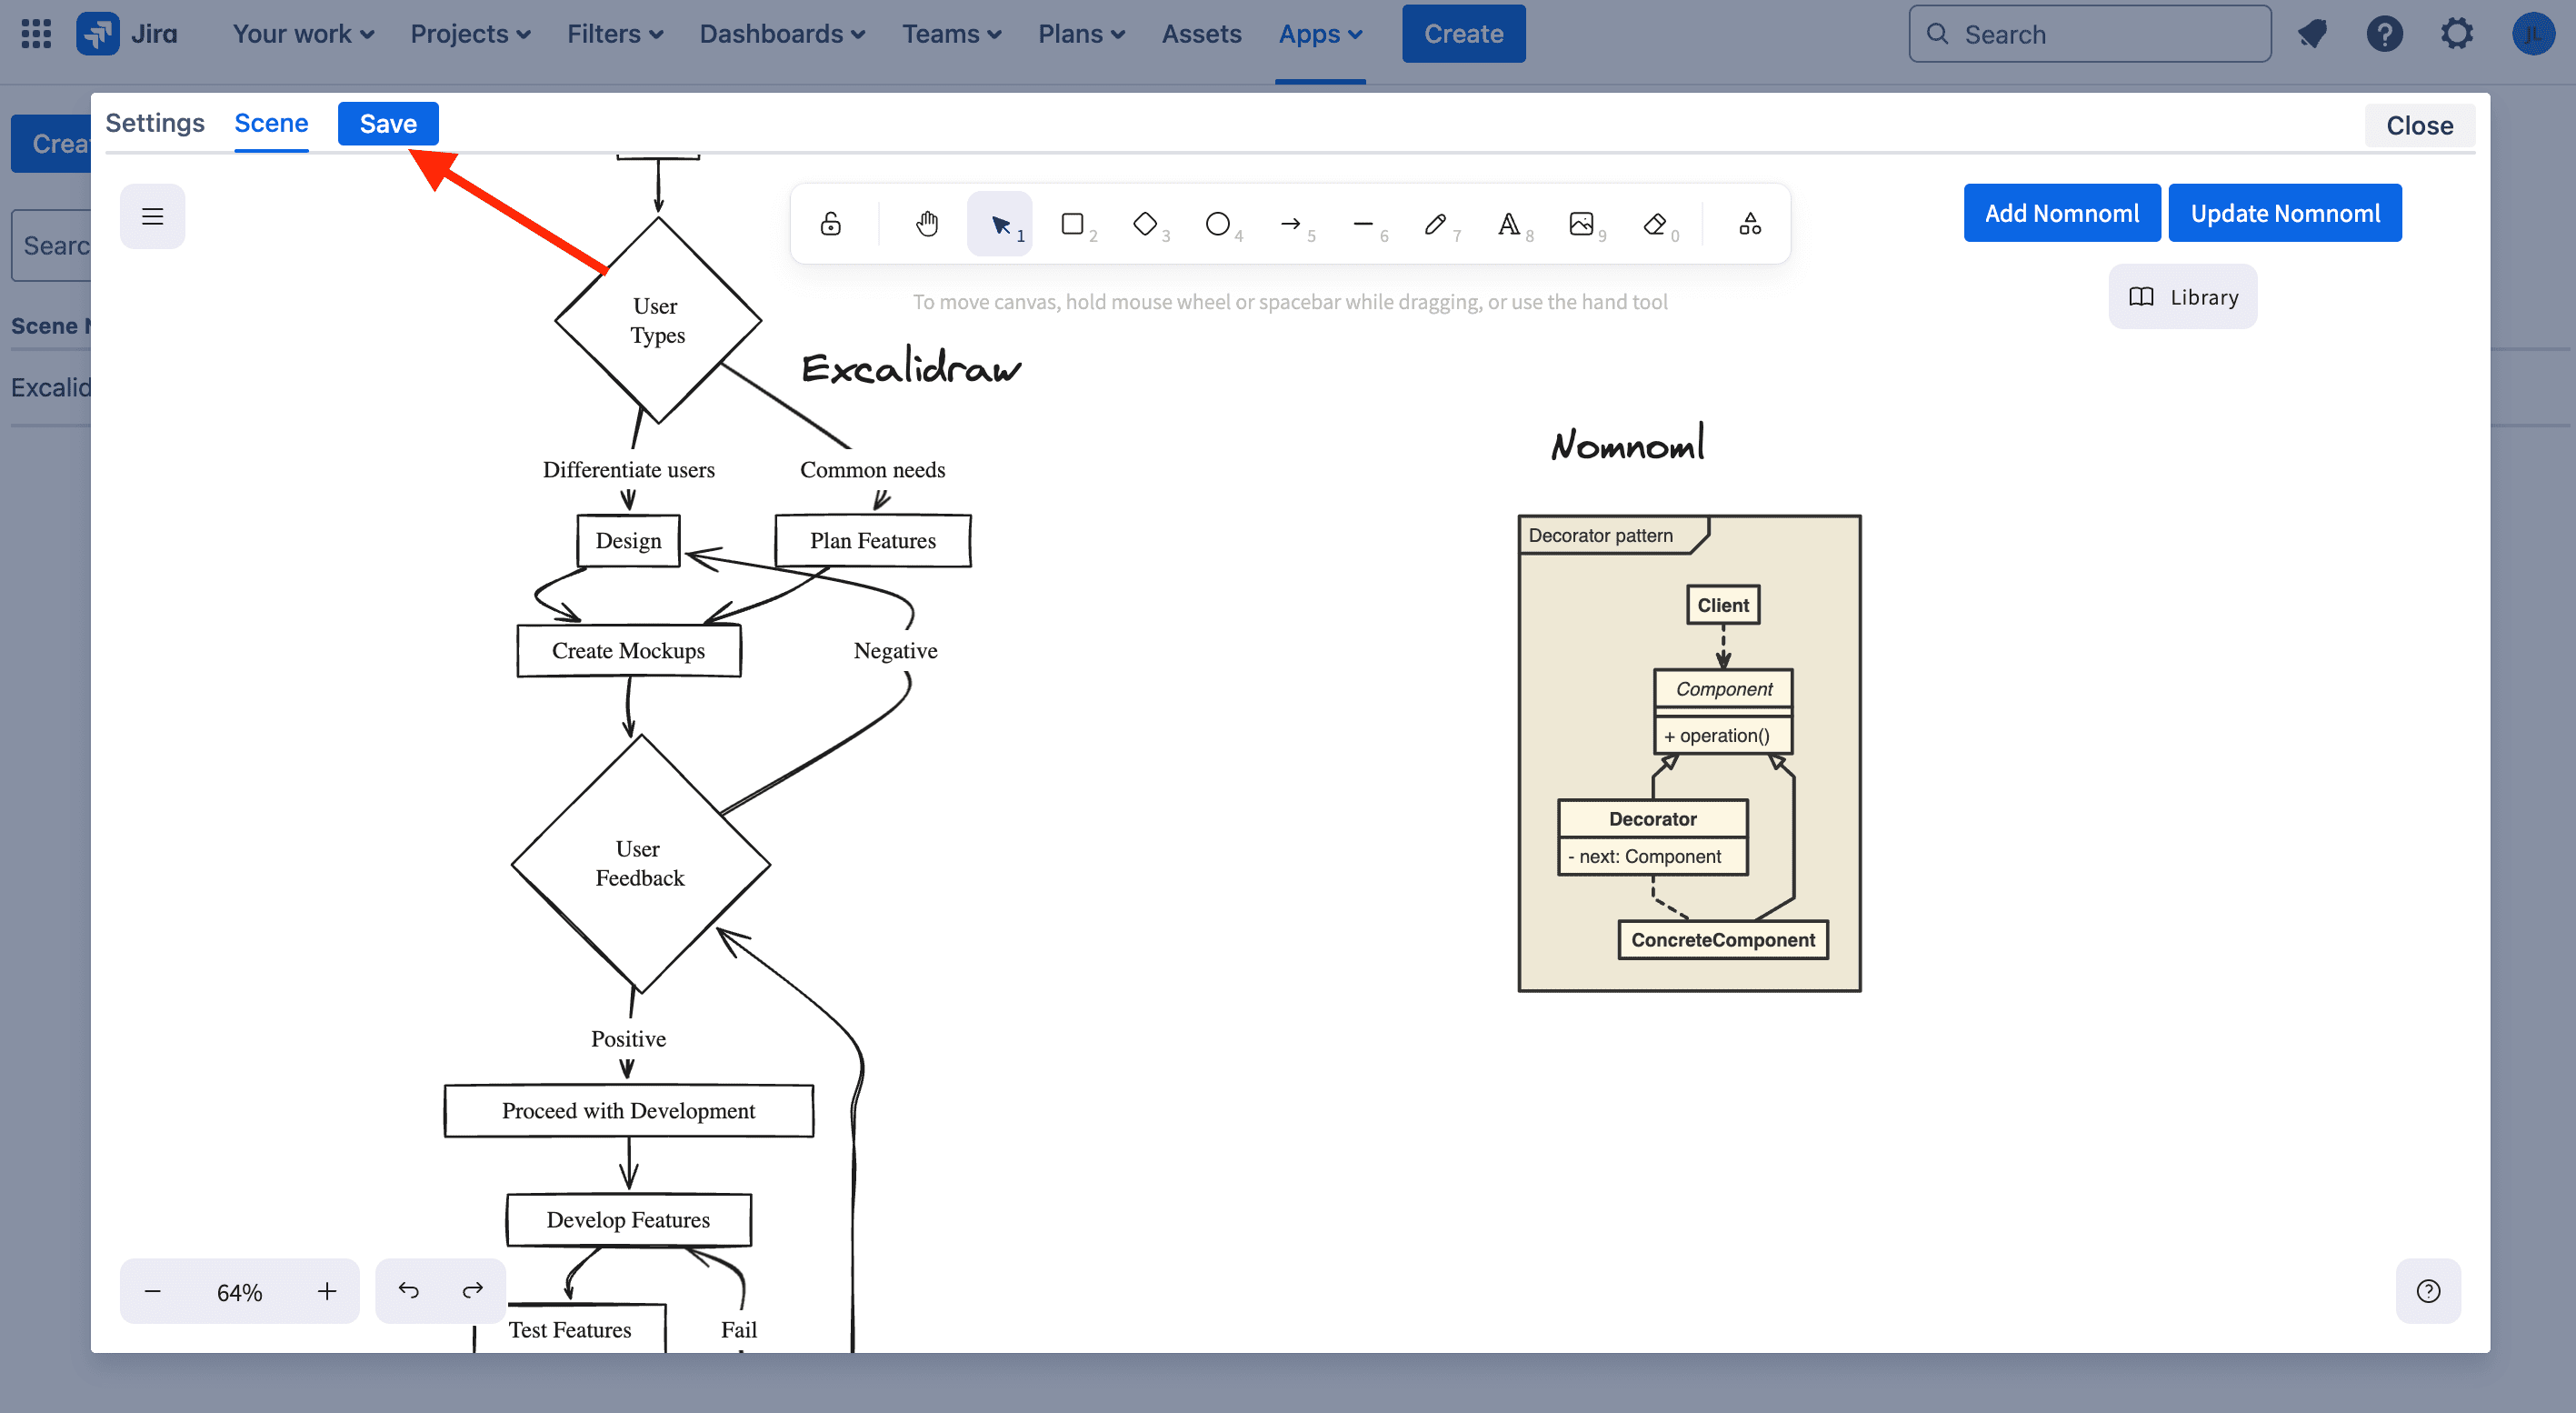Open the user profile avatar
Viewport: 2576px width, 1413px height.
(x=2533, y=34)
